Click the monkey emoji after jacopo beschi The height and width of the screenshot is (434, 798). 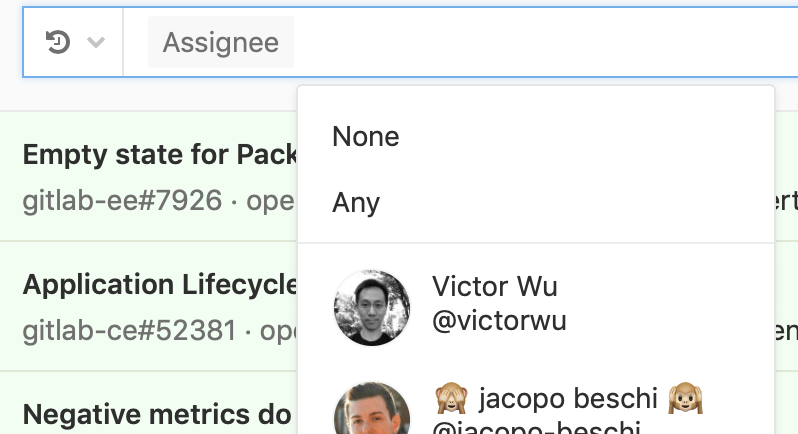(x=689, y=399)
